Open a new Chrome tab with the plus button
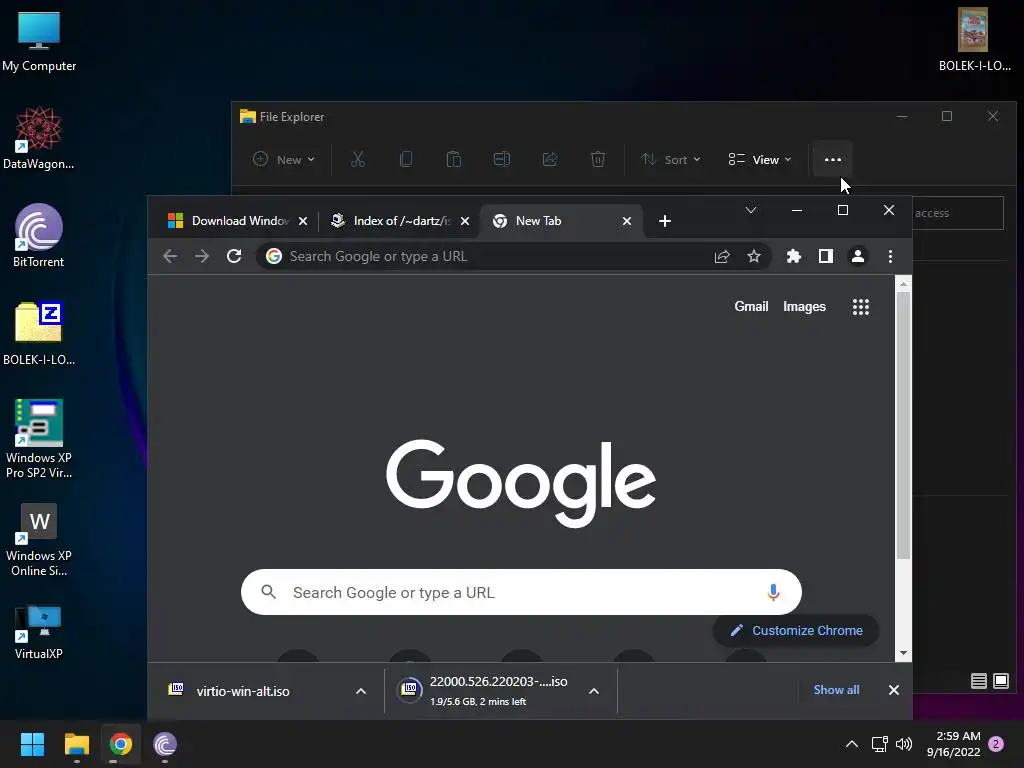This screenshot has width=1024, height=768. (665, 221)
